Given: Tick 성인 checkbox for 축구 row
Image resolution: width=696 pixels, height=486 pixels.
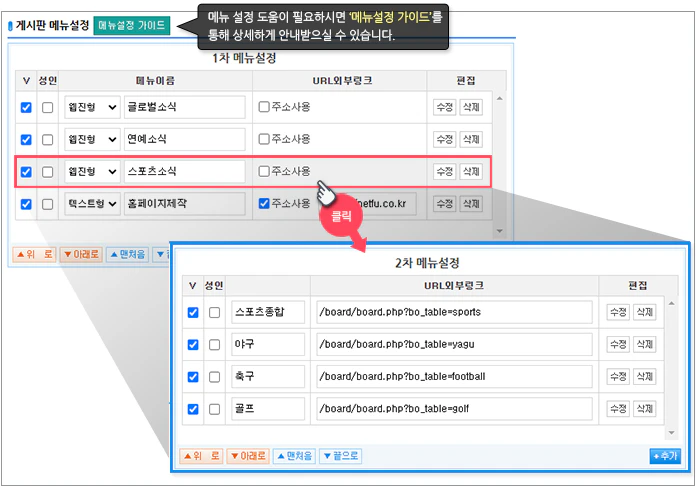Looking at the screenshot, I should 214,377.
